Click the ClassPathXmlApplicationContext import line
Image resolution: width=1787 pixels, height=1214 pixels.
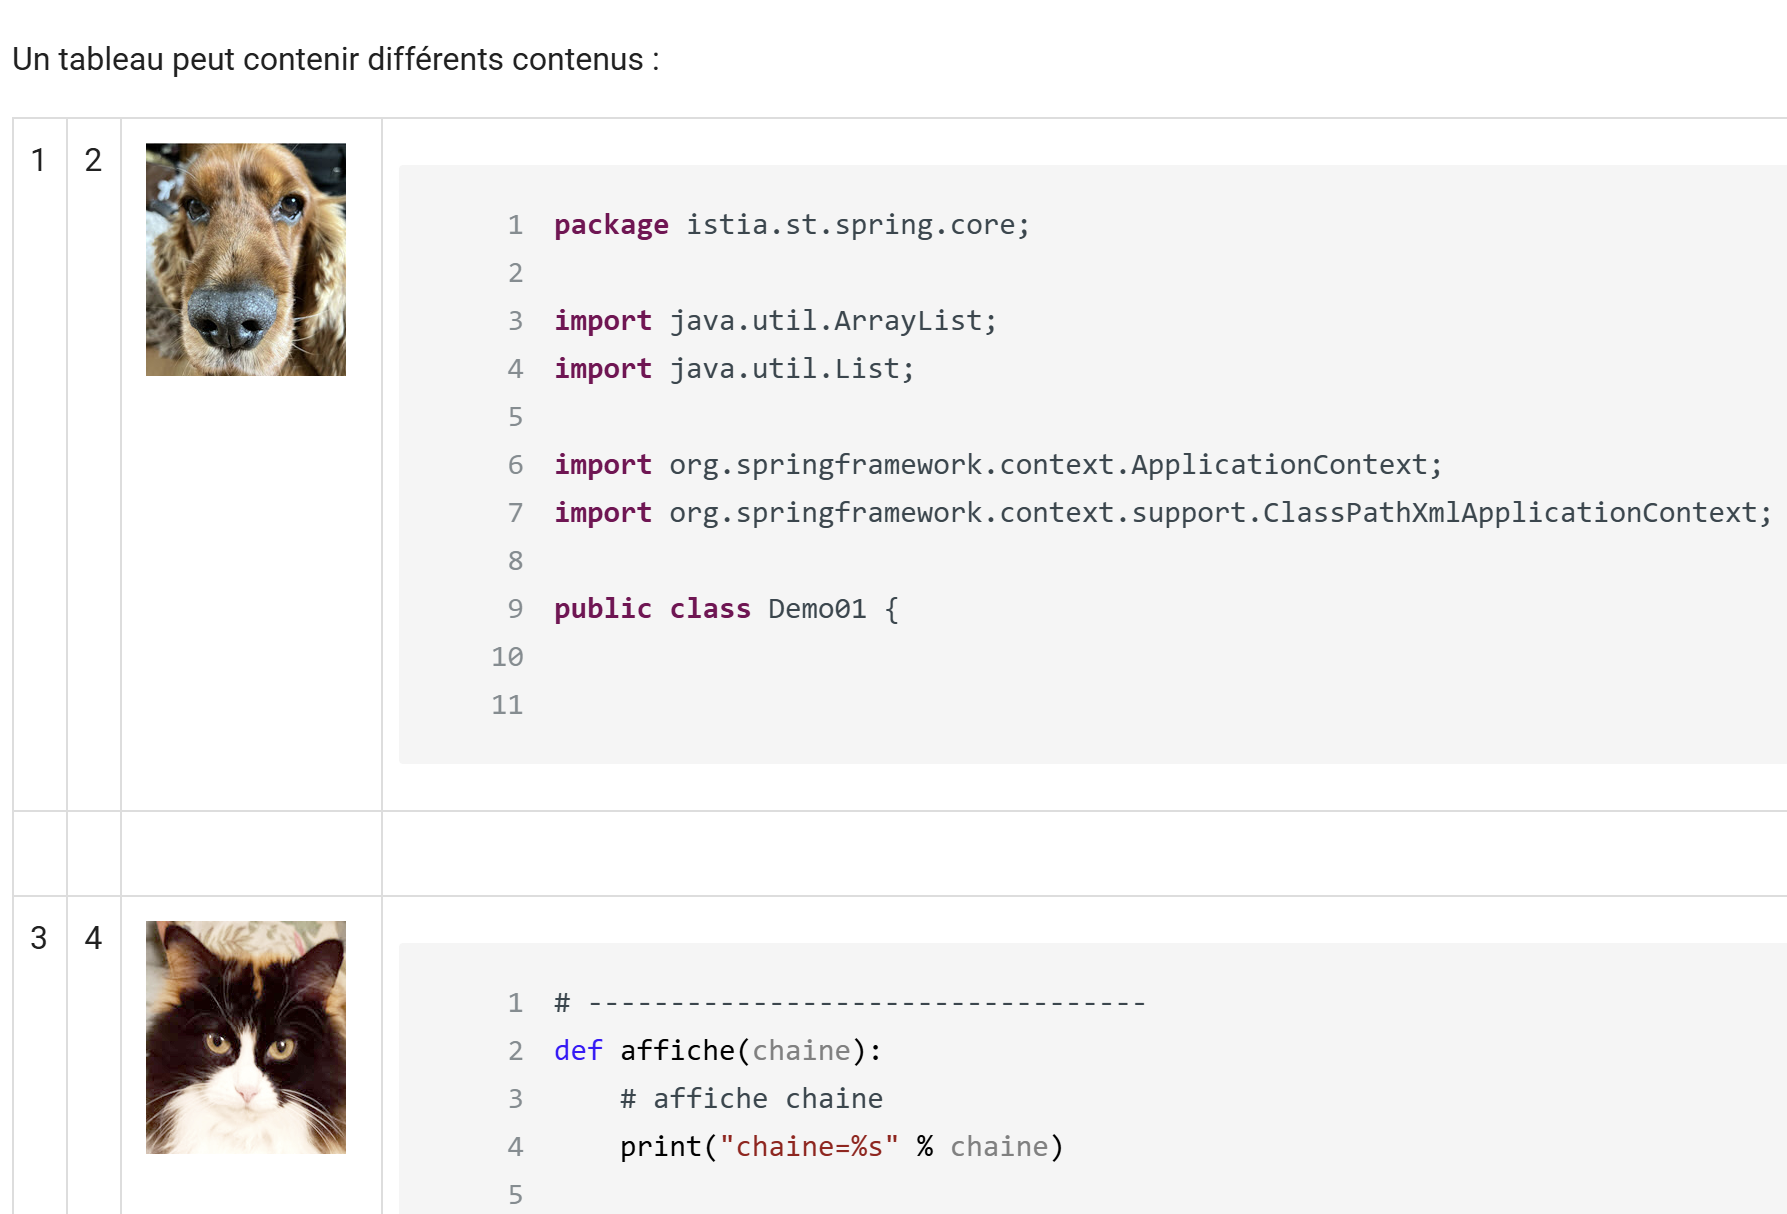[1162, 513]
